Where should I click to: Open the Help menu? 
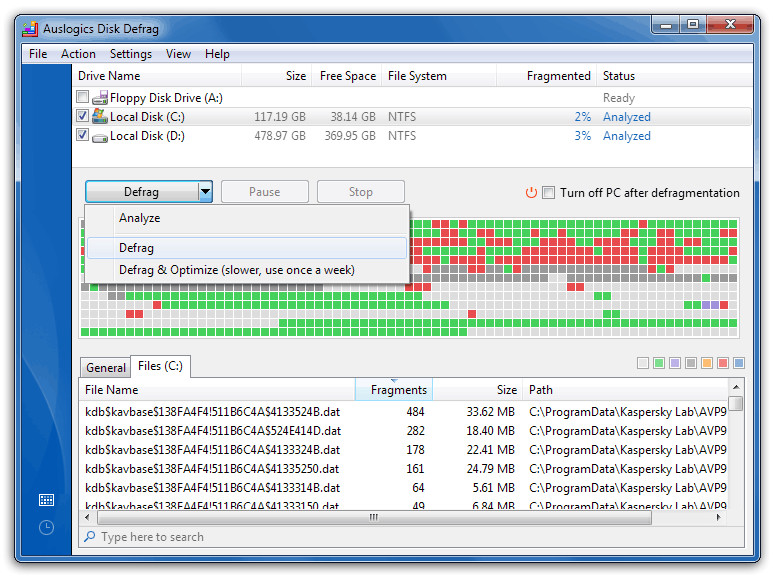click(x=217, y=53)
